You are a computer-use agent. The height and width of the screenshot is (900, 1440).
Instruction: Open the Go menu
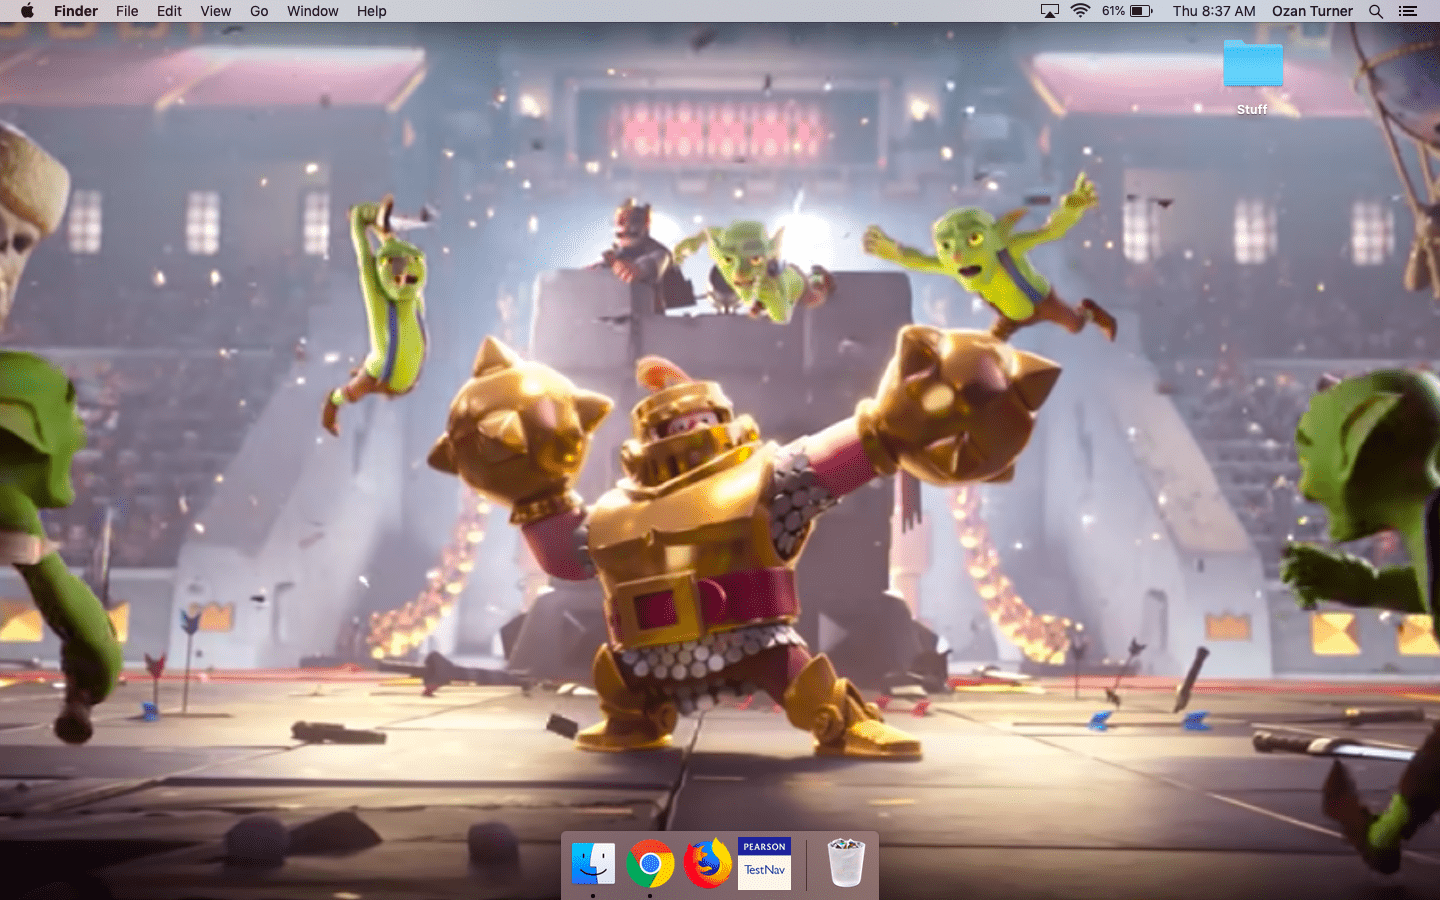(259, 11)
